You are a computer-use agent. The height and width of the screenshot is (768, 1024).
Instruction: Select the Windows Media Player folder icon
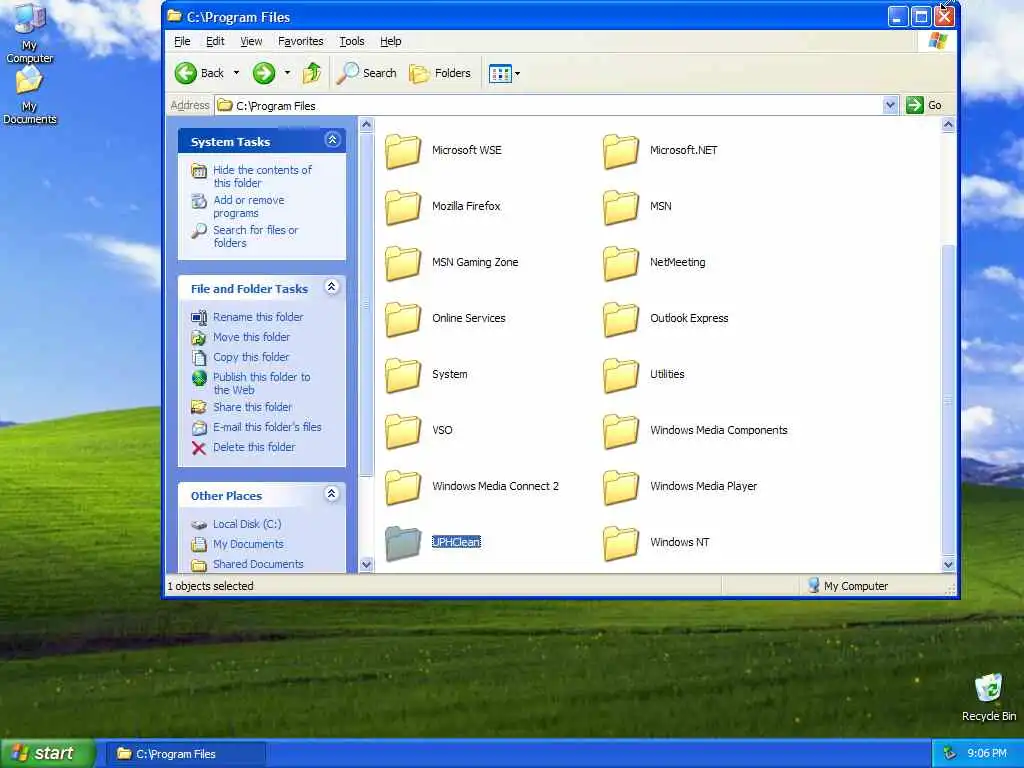click(620, 488)
